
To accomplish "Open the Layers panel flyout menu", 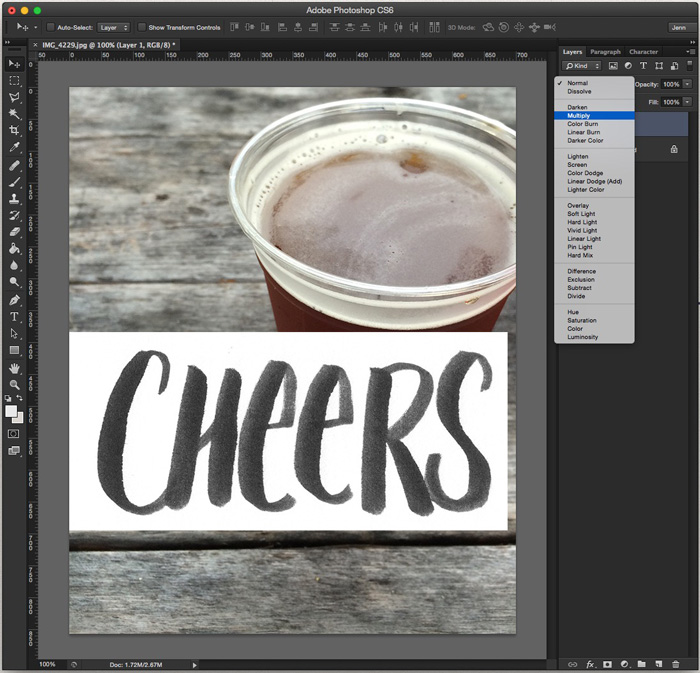I will pos(691,52).
